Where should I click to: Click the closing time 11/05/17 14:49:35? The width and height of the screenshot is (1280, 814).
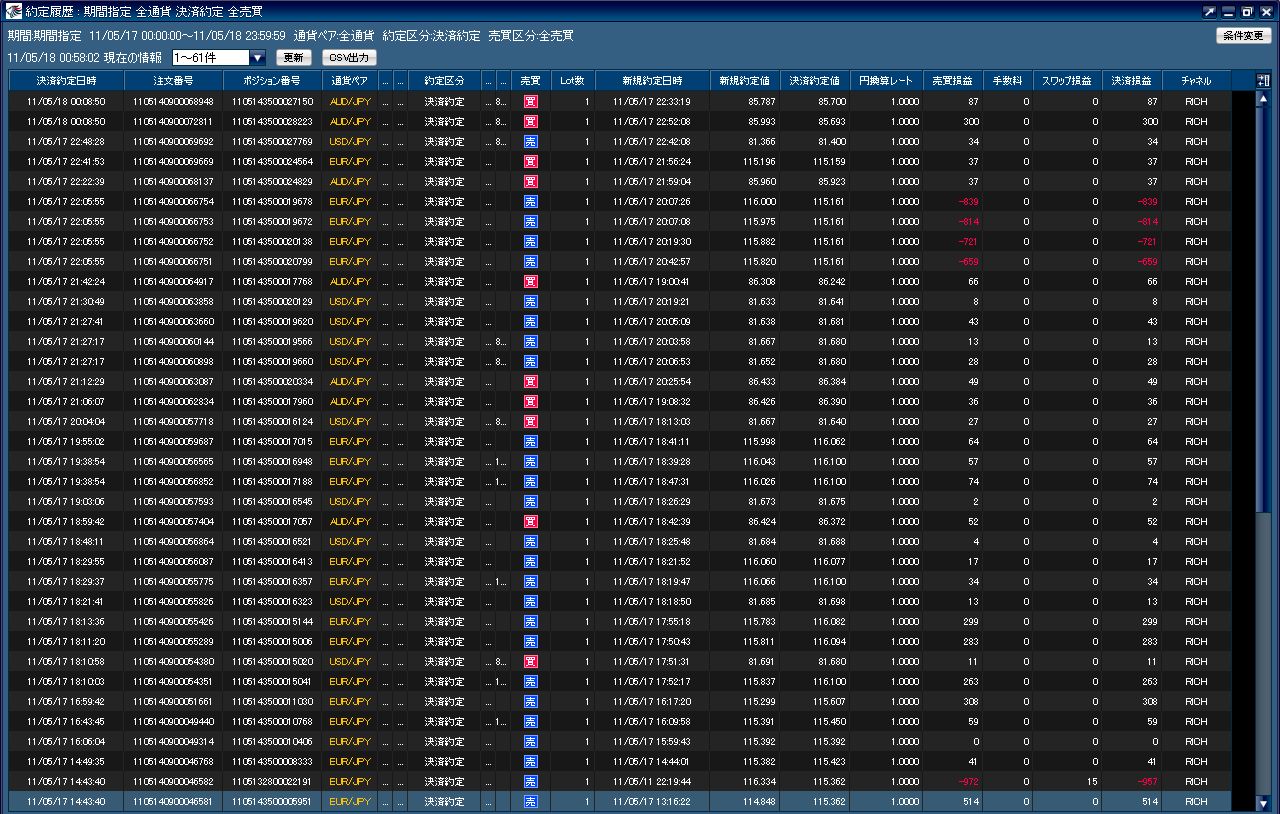(66, 762)
